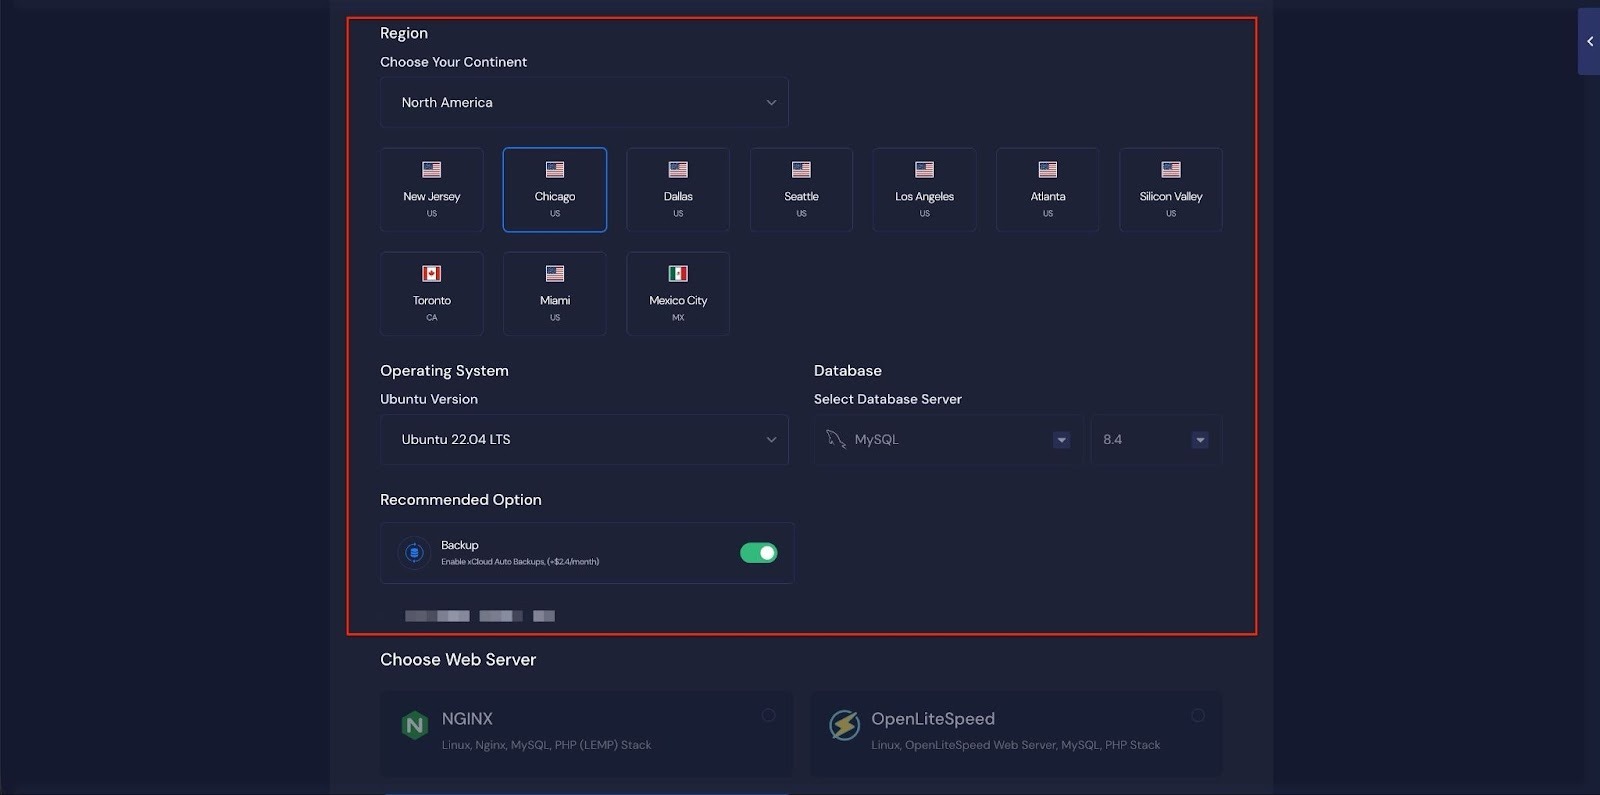Select the New Jersey US flag icon

pyautogui.click(x=431, y=170)
